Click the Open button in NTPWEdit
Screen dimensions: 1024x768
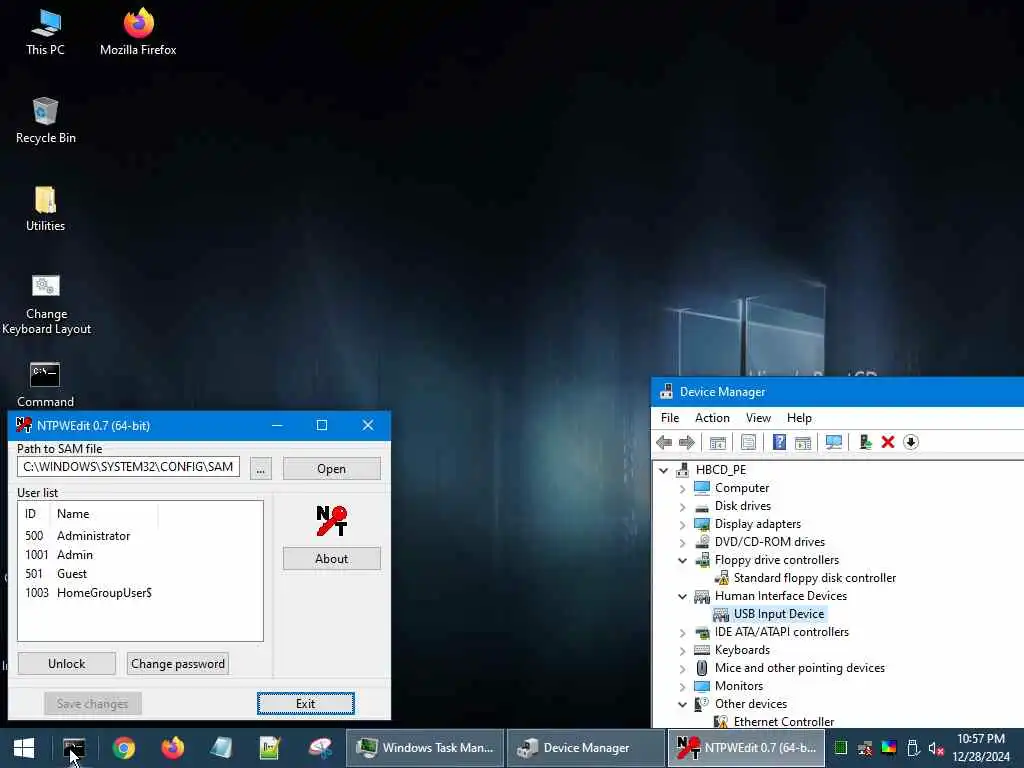pyautogui.click(x=332, y=469)
